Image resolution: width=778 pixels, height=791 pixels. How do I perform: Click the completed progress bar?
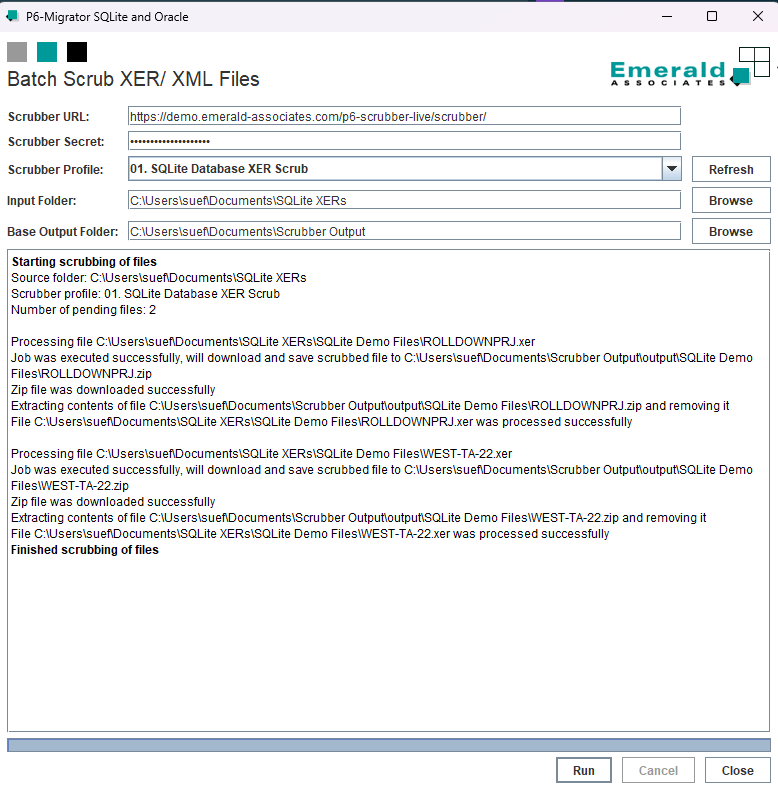[x=388, y=745]
